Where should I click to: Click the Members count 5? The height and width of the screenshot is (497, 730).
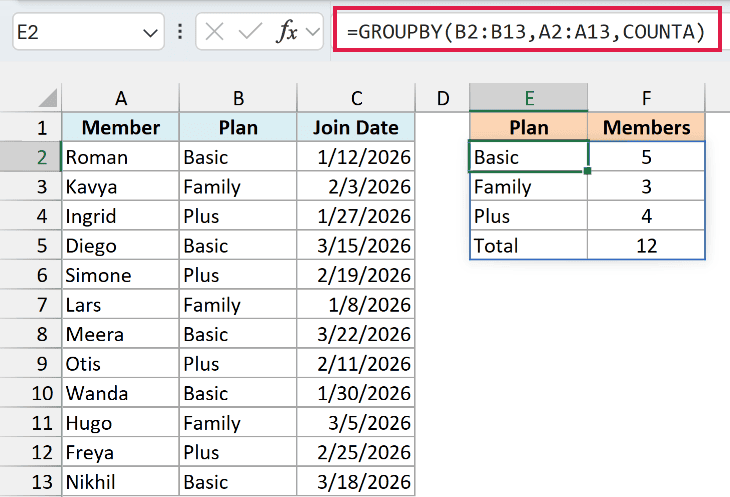click(x=646, y=157)
